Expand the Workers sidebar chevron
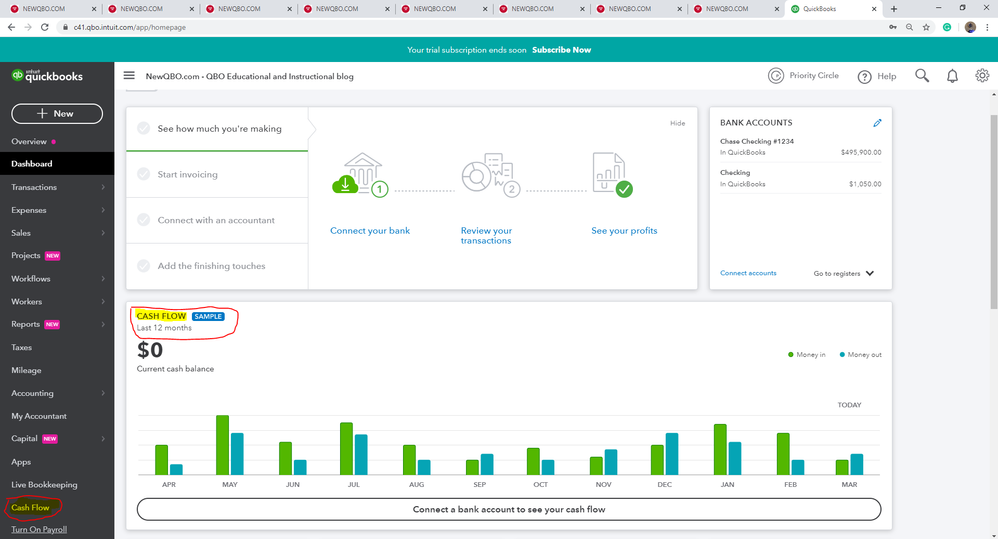Viewport: 998px width, 539px height. pyautogui.click(x=103, y=302)
